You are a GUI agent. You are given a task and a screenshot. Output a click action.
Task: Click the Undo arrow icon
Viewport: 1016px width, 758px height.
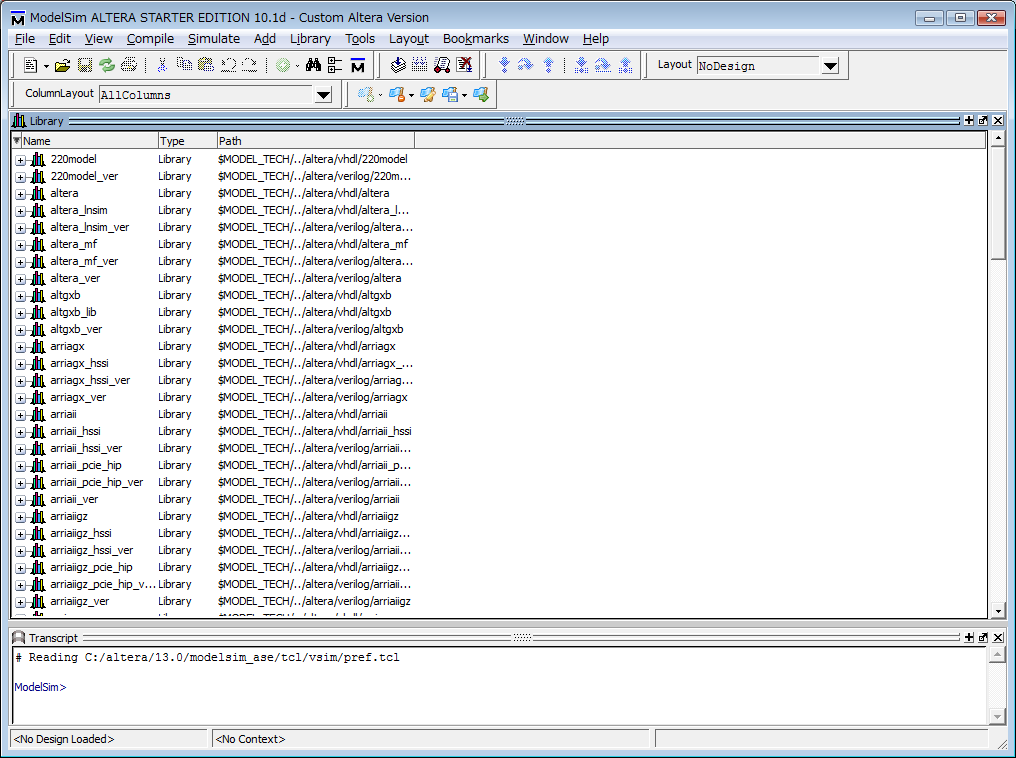[228, 65]
